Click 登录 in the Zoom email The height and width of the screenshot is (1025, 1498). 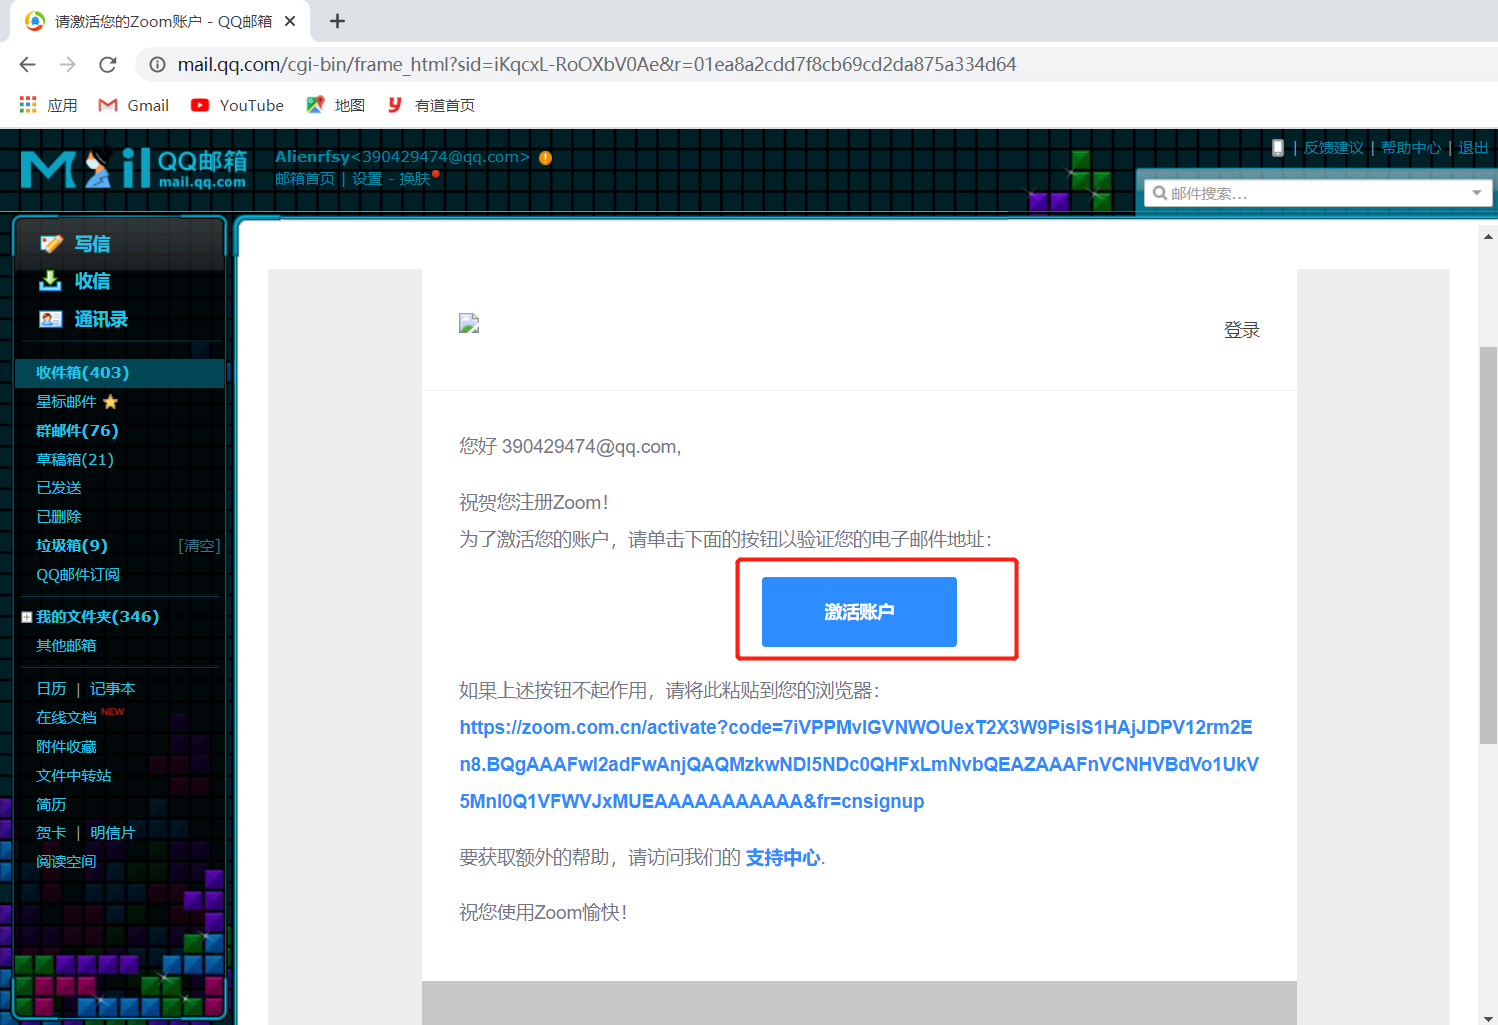pyautogui.click(x=1241, y=330)
